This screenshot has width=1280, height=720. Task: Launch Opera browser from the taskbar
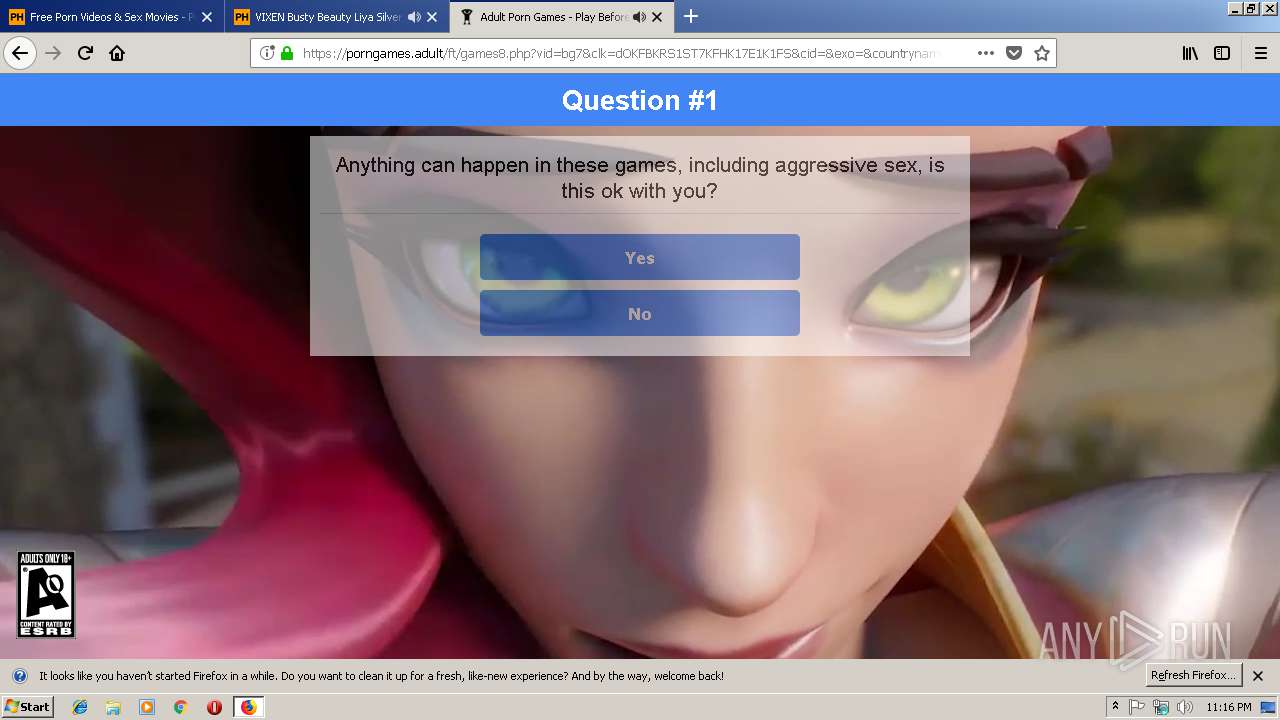tap(214, 707)
